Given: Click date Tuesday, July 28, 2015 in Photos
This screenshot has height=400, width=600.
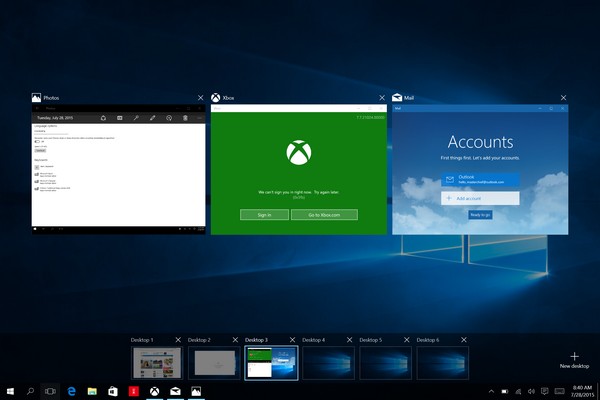Looking at the screenshot, I should point(55,118).
